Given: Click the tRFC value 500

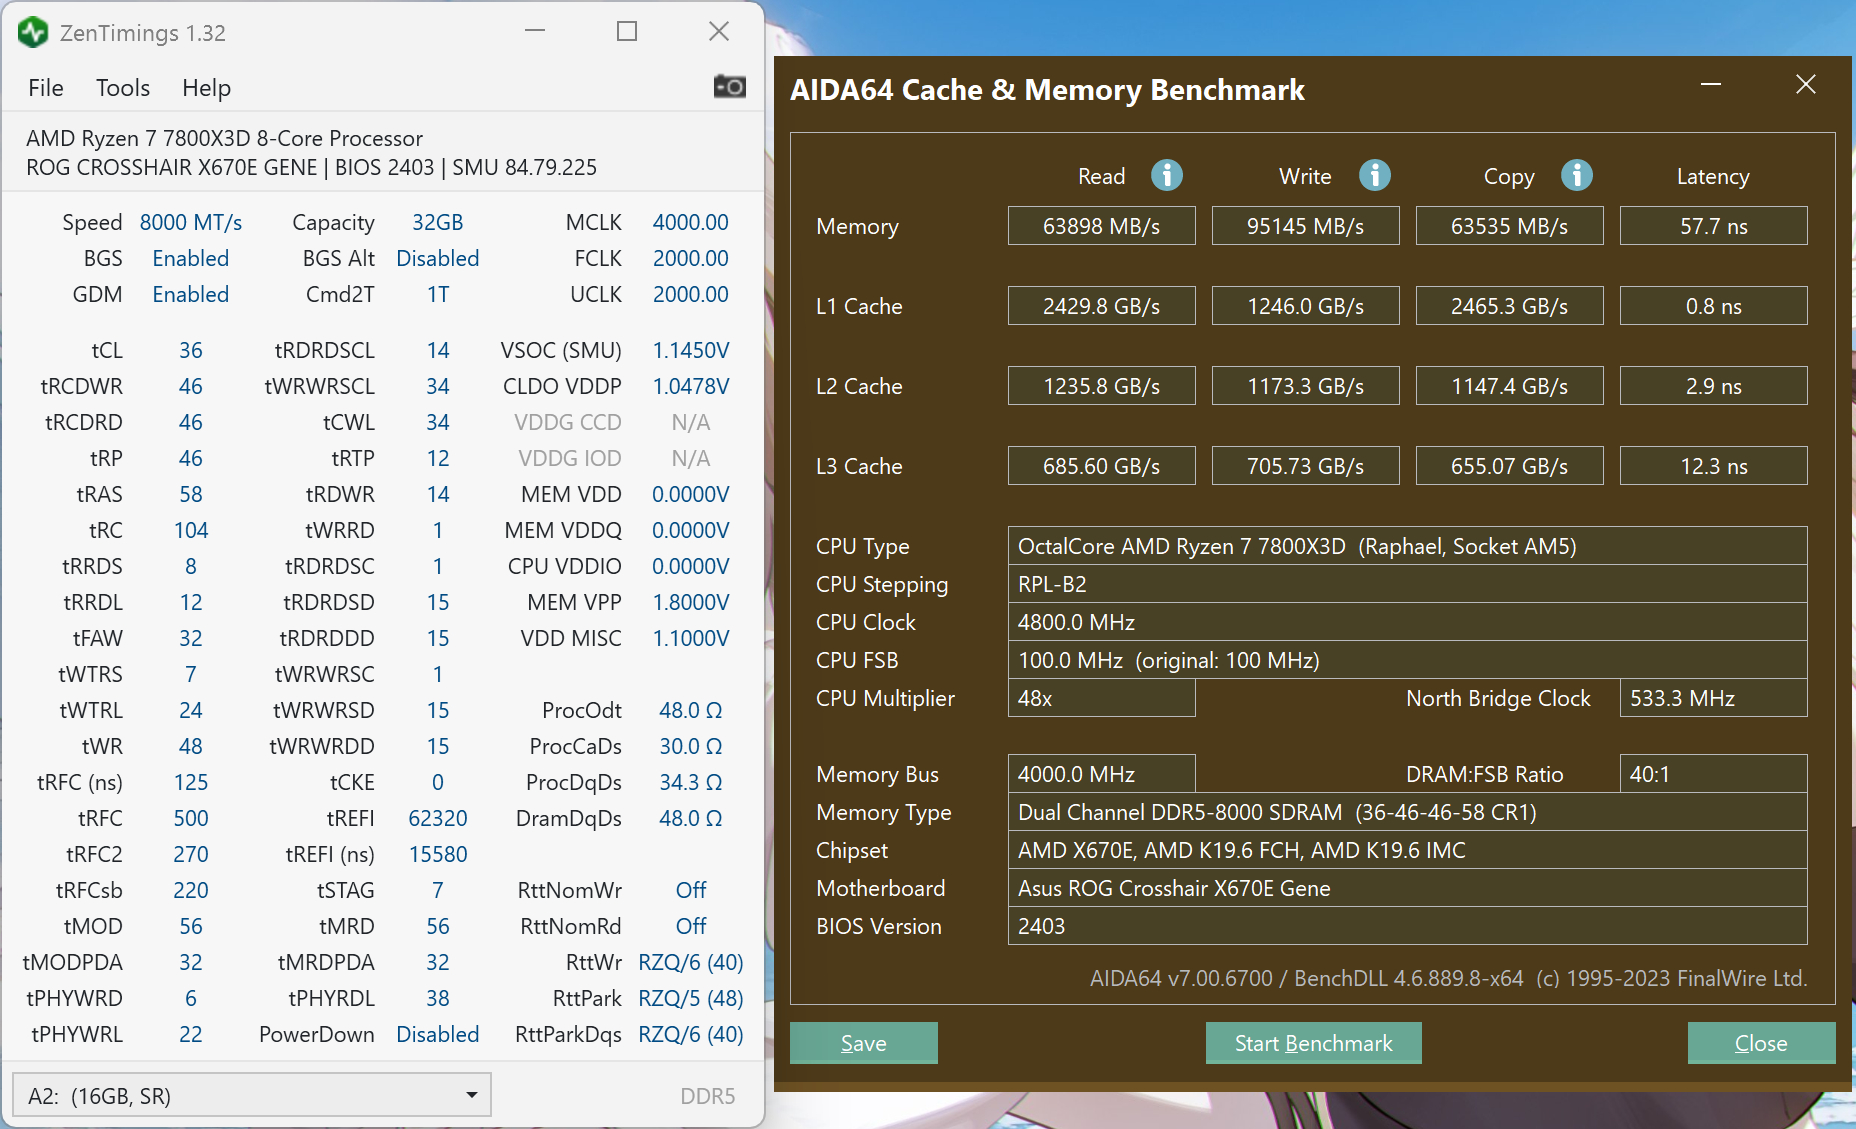Looking at the screenshot, I should click(x=190, y=818).
